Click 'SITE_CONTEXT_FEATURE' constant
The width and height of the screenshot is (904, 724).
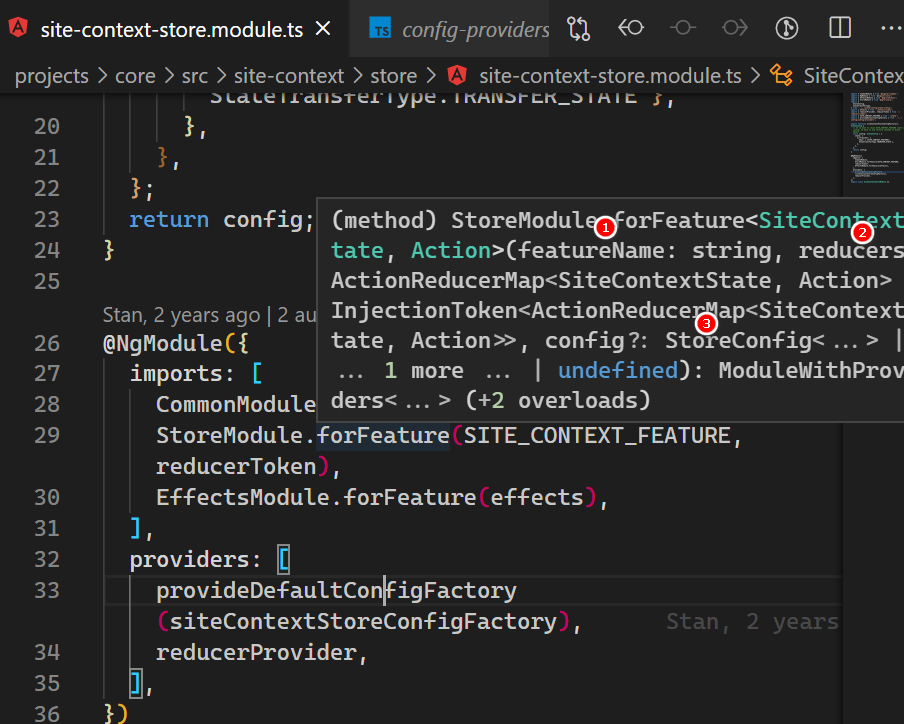tap(597, 435)
